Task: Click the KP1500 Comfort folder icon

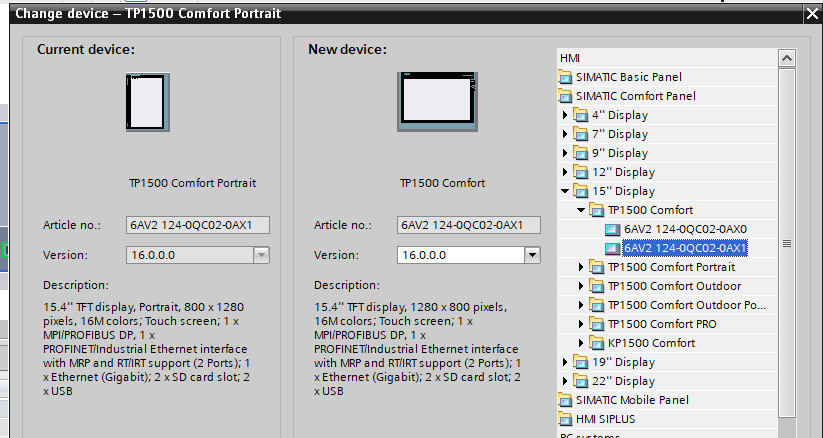Action: click(597, 343)
